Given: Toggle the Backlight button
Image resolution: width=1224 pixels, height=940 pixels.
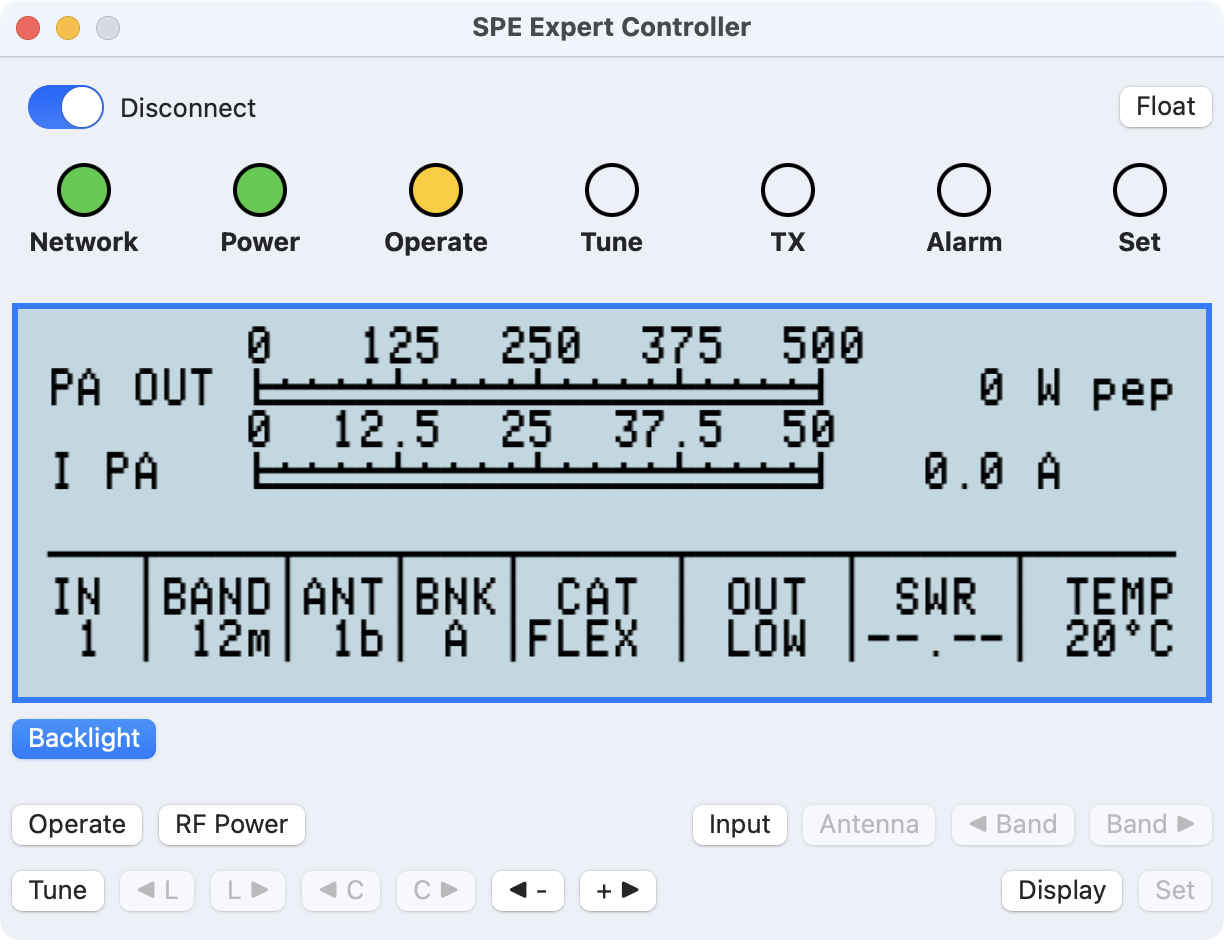Looking at the screenshot, I should click(x=84, y=739).
